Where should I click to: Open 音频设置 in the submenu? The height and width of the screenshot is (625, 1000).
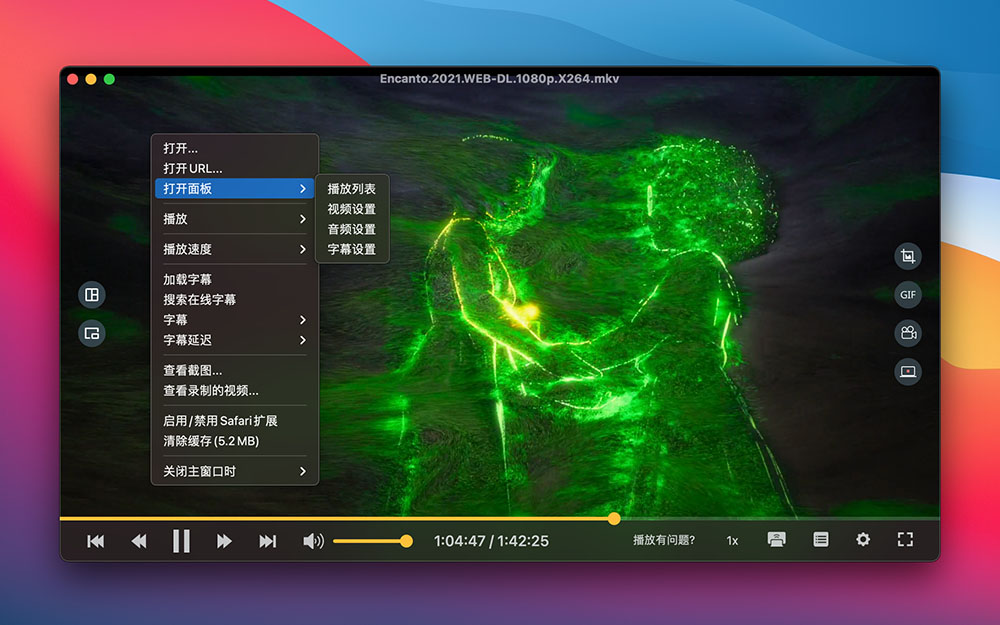352,229
